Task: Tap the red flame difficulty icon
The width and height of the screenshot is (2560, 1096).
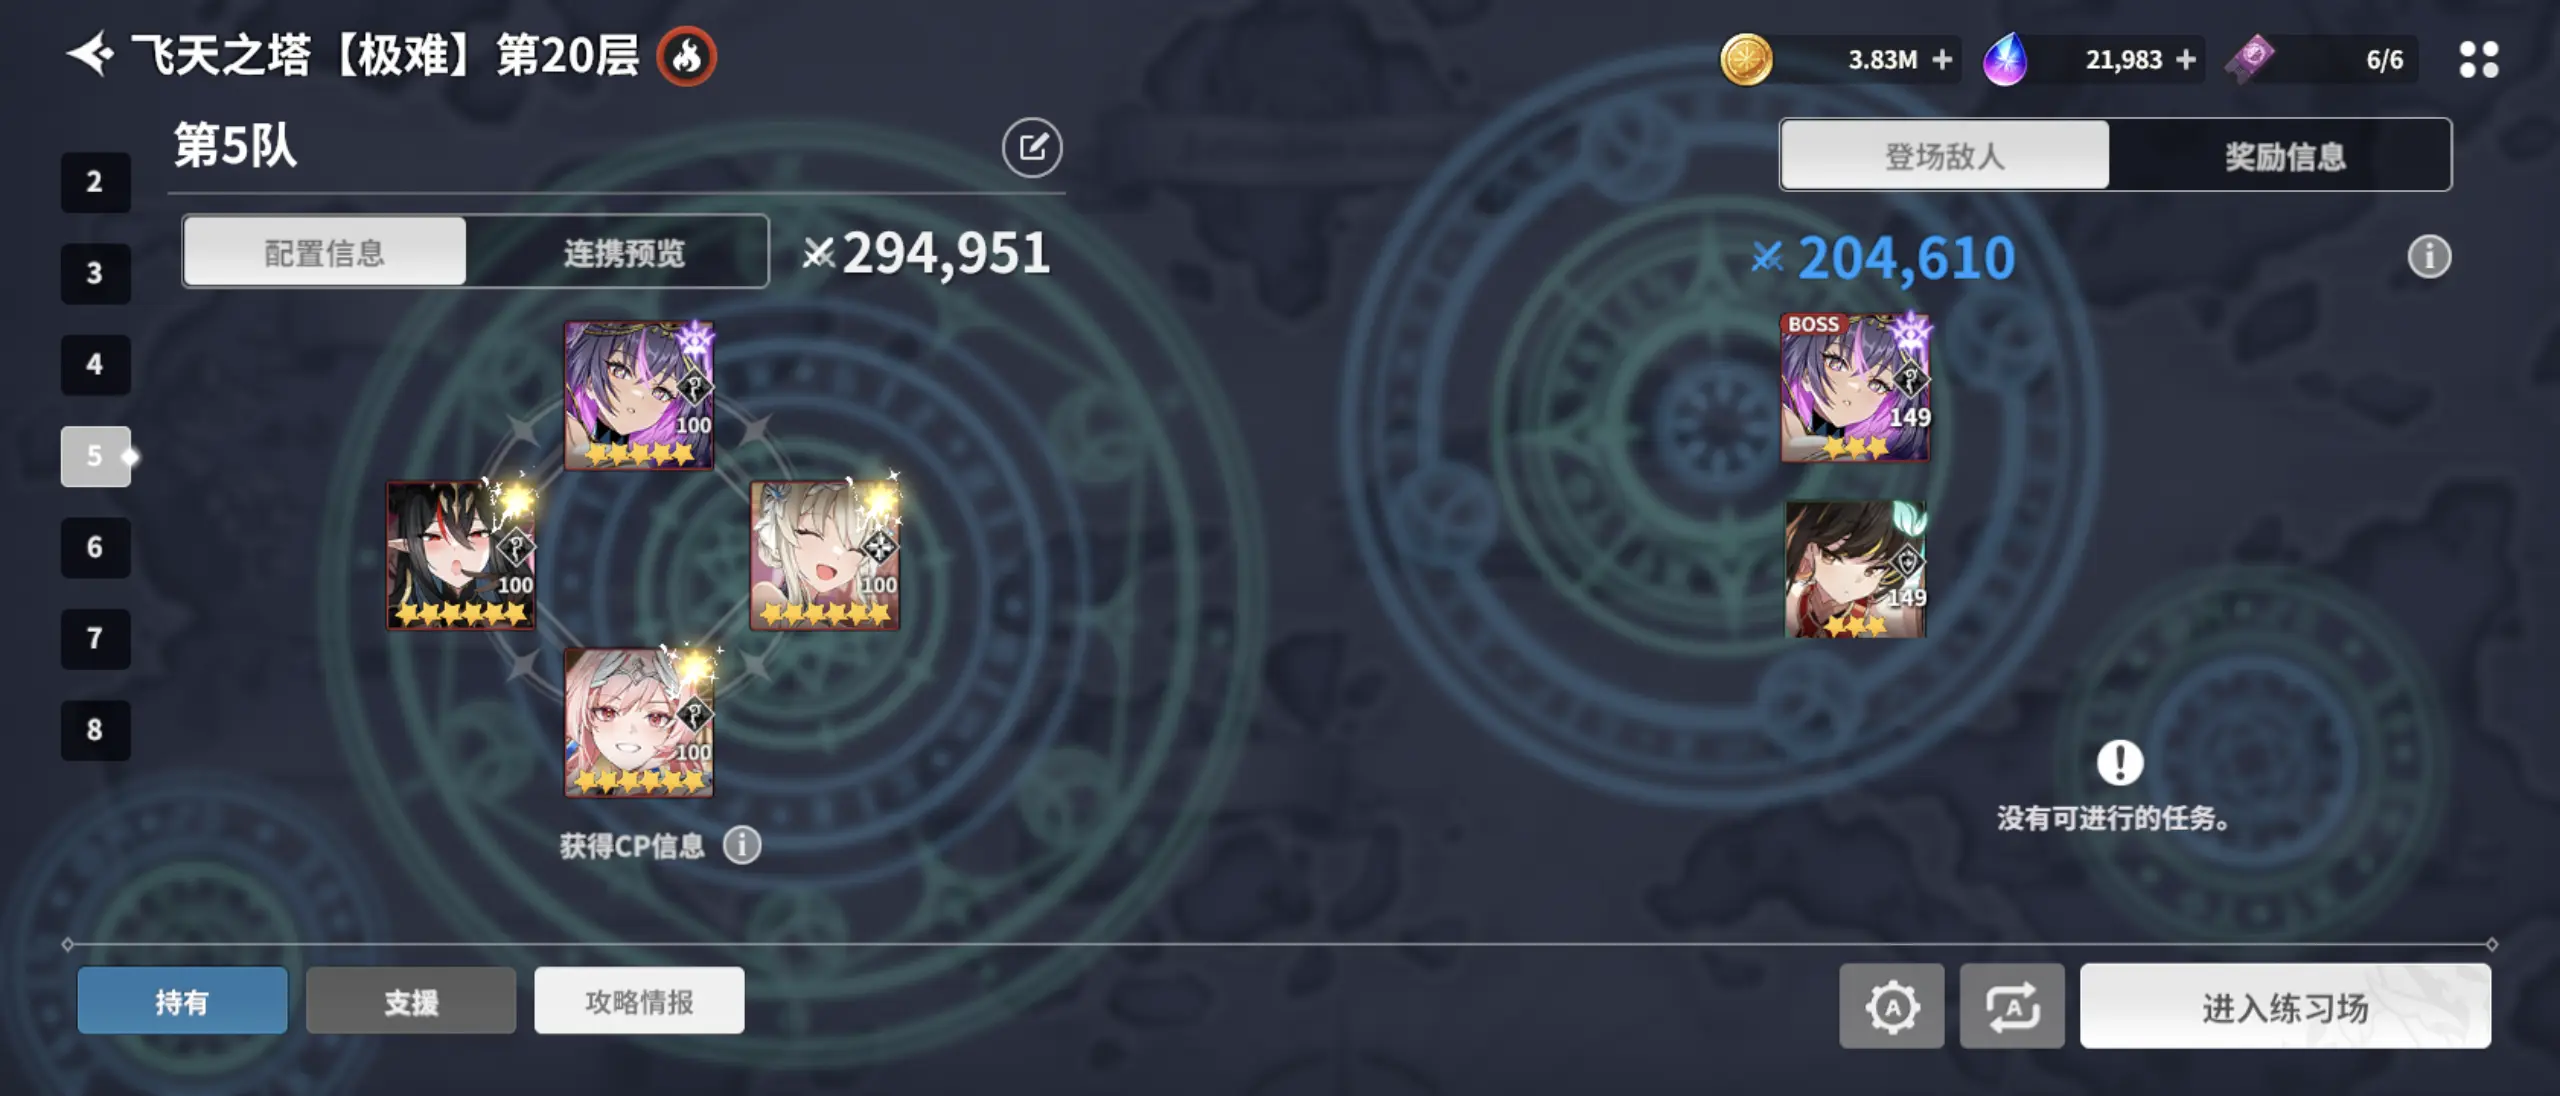Action: (686, 56)
